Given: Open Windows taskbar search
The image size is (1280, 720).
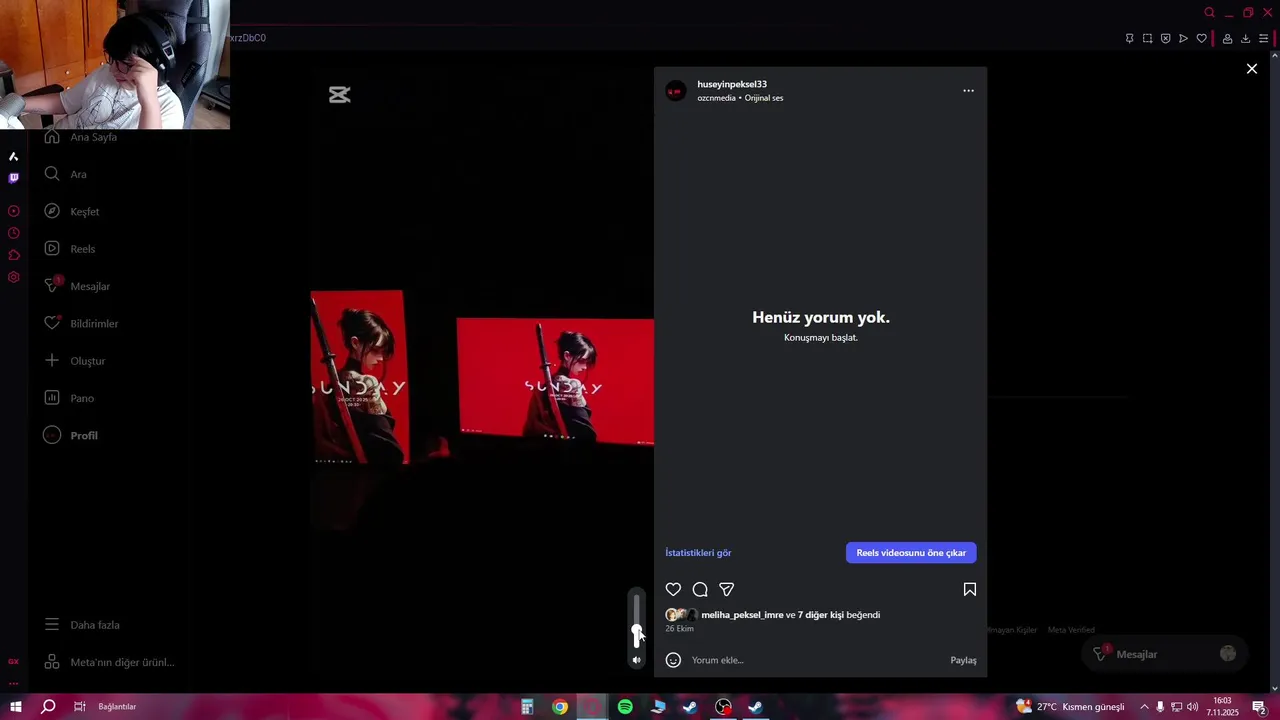Looking at the screenshot, I should [48, 707].
